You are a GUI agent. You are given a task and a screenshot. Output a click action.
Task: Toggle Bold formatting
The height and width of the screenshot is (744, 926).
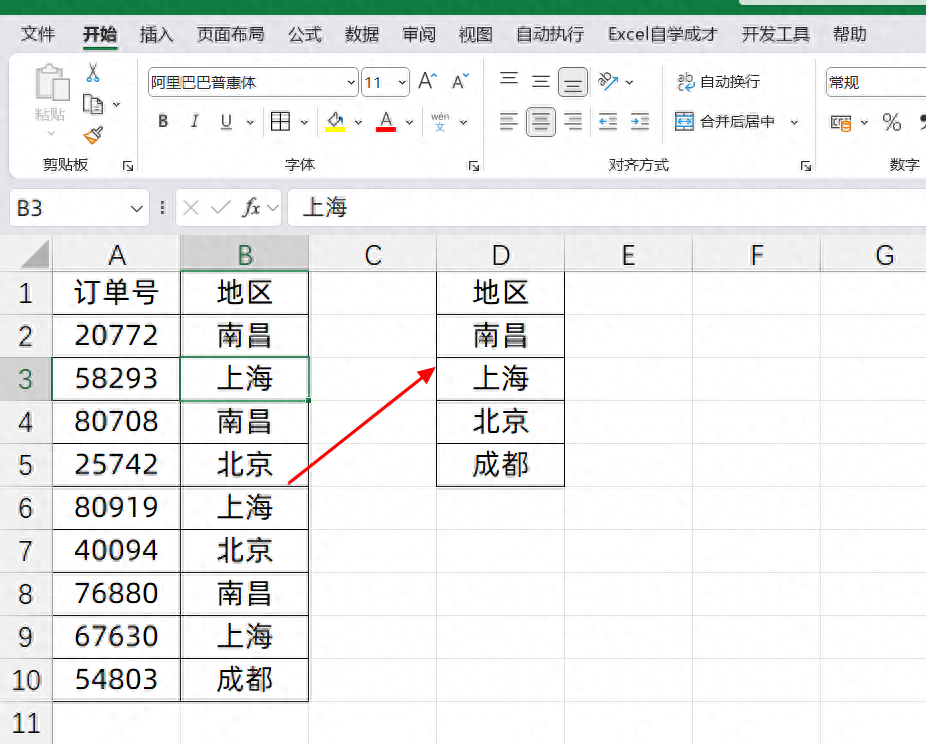pyautogui.click(x=164, y=122)
